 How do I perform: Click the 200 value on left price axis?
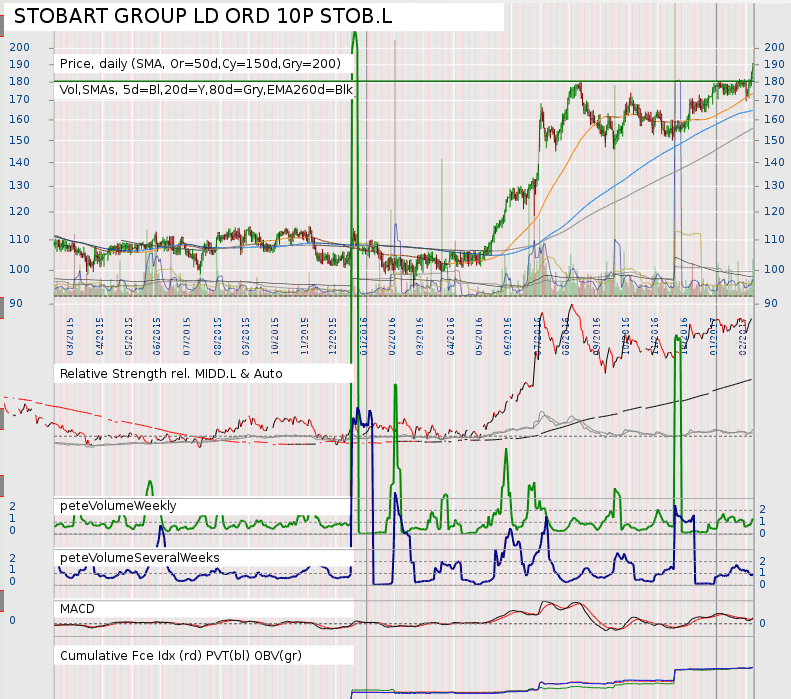[20, 47]
